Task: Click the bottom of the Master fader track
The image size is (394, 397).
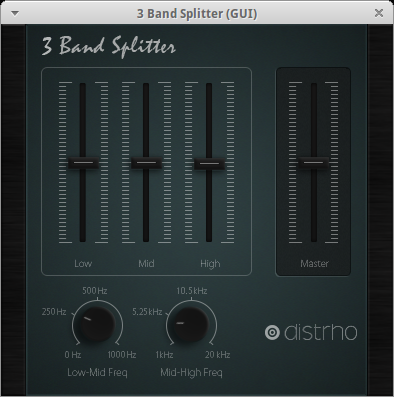Action: [x=314, y=239]
